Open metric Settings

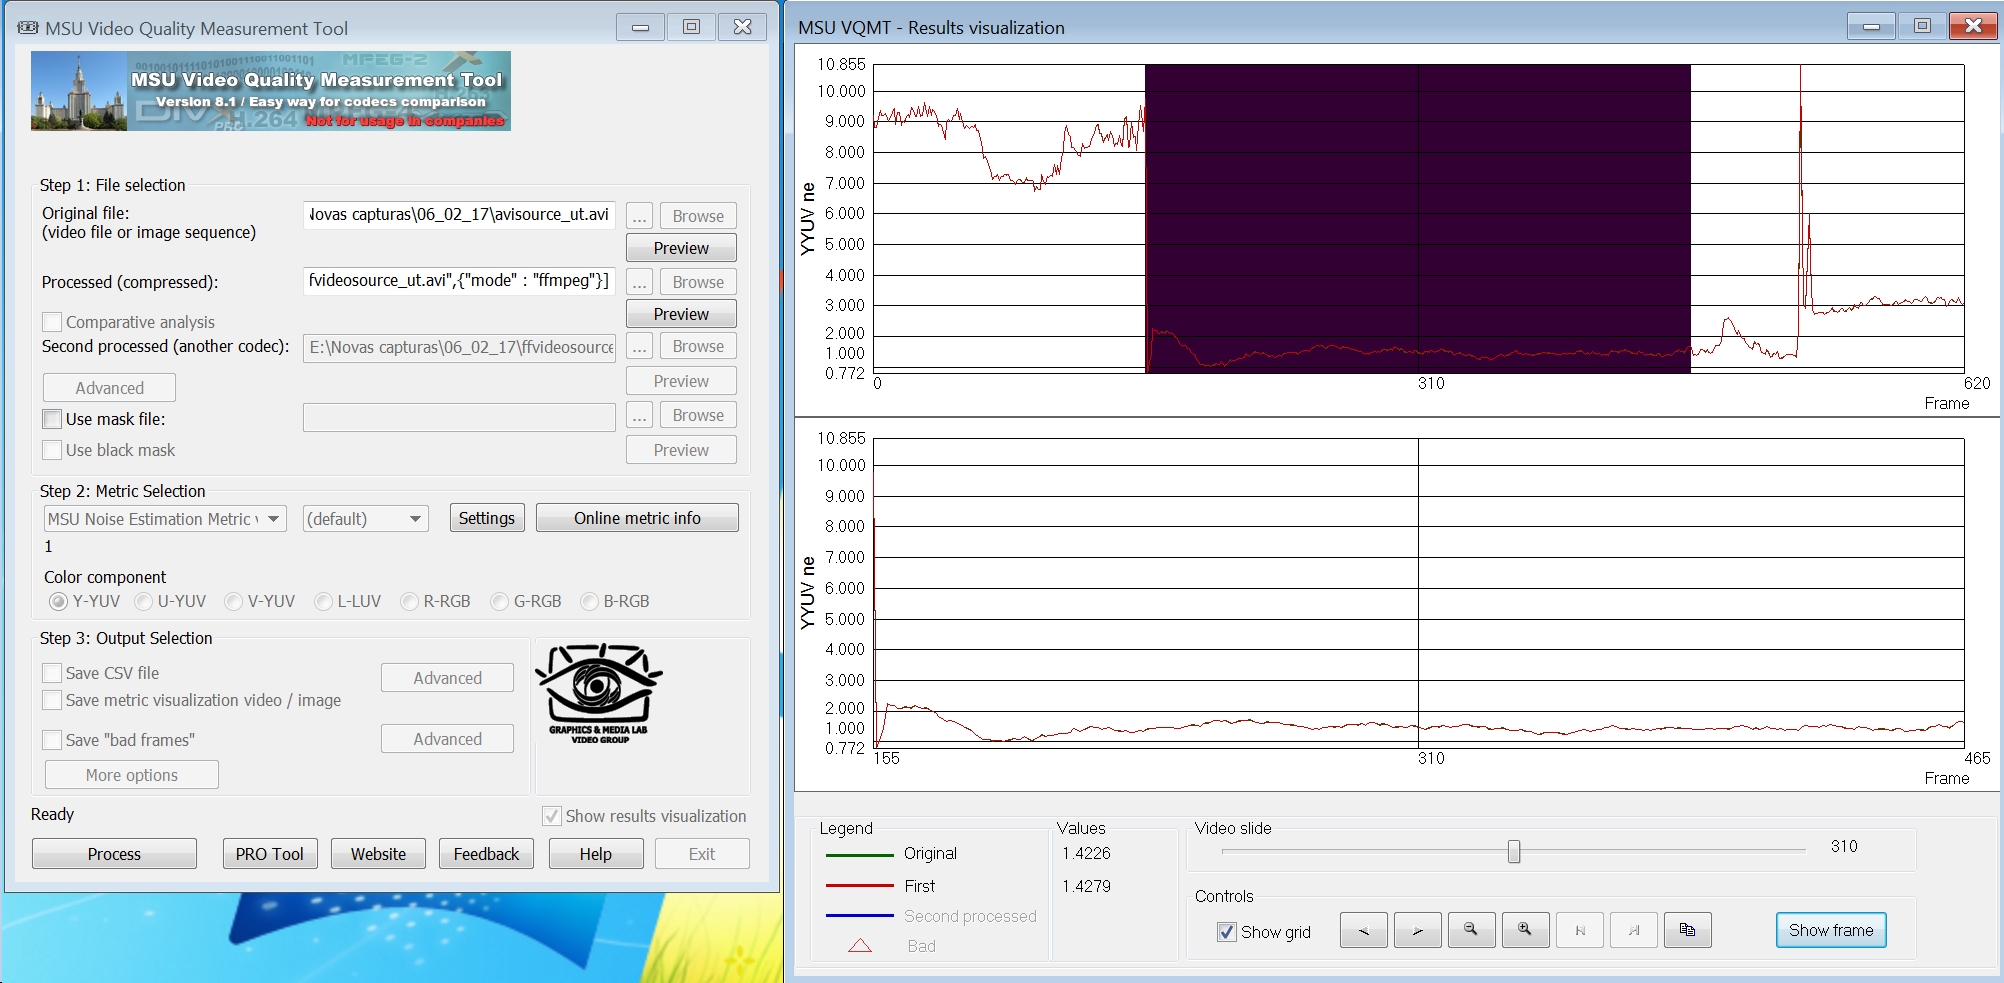tap(486, 518)
